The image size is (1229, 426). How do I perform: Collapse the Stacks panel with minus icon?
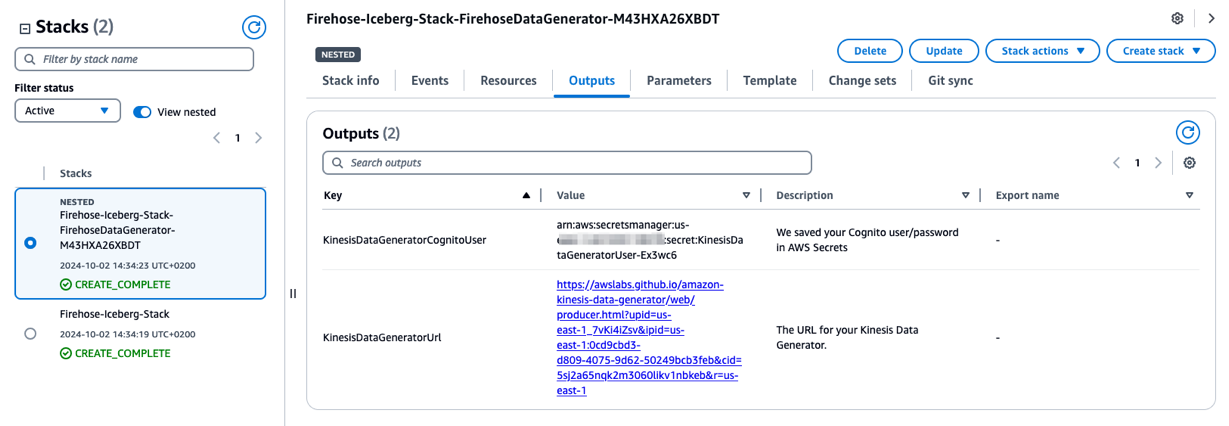[25, 28]
